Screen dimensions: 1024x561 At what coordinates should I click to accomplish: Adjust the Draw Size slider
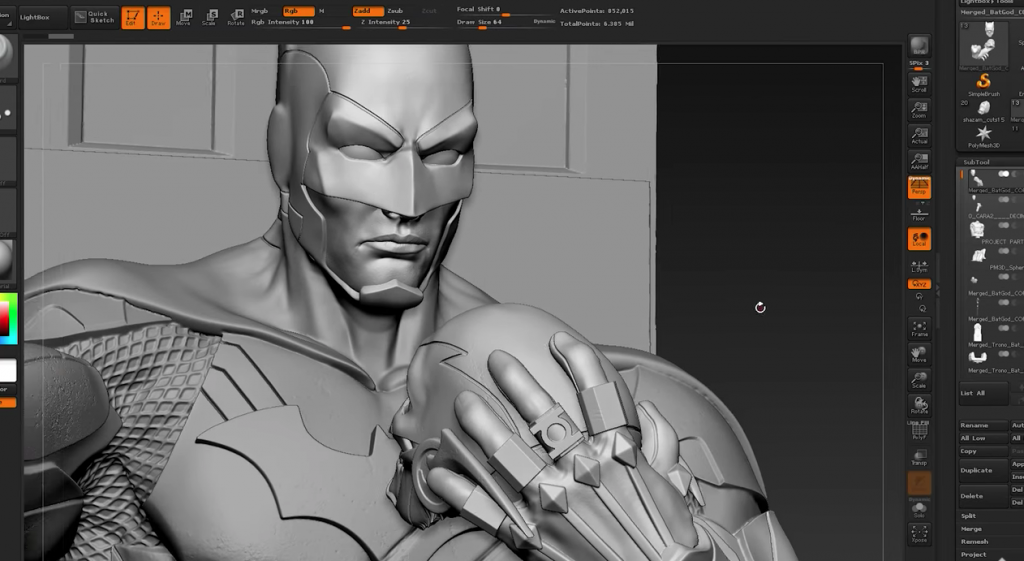tap(505, 23)
